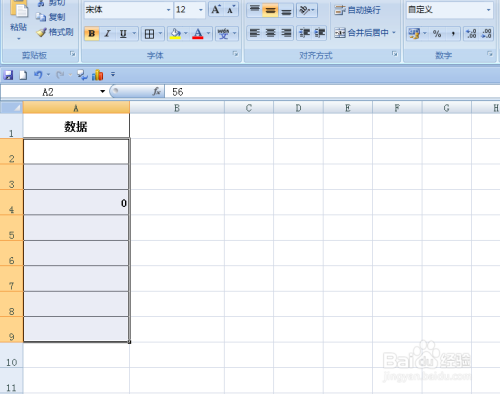Apply percent style
The width and height of the screenshot is (500, 394).
coord(437,34)
